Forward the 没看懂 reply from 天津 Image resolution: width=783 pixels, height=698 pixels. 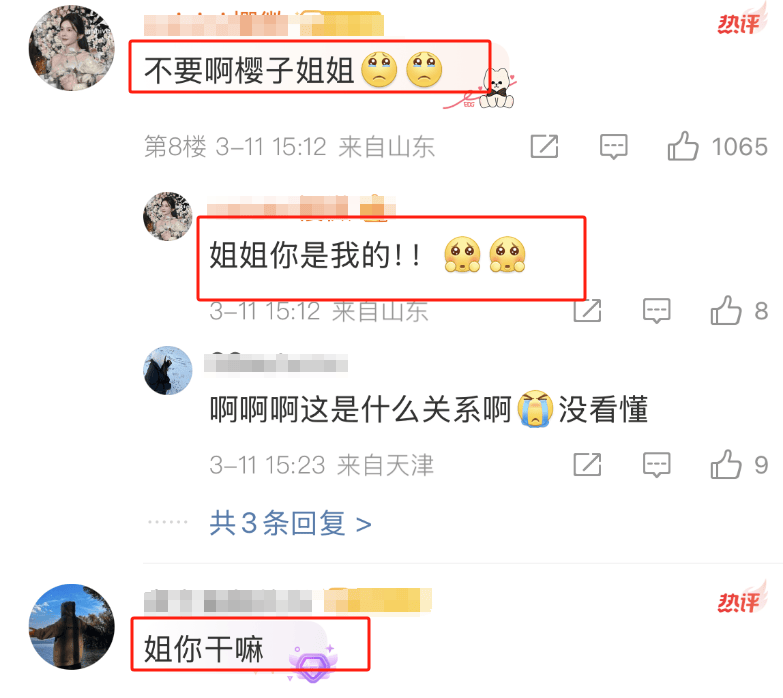[x=587, y=465]
